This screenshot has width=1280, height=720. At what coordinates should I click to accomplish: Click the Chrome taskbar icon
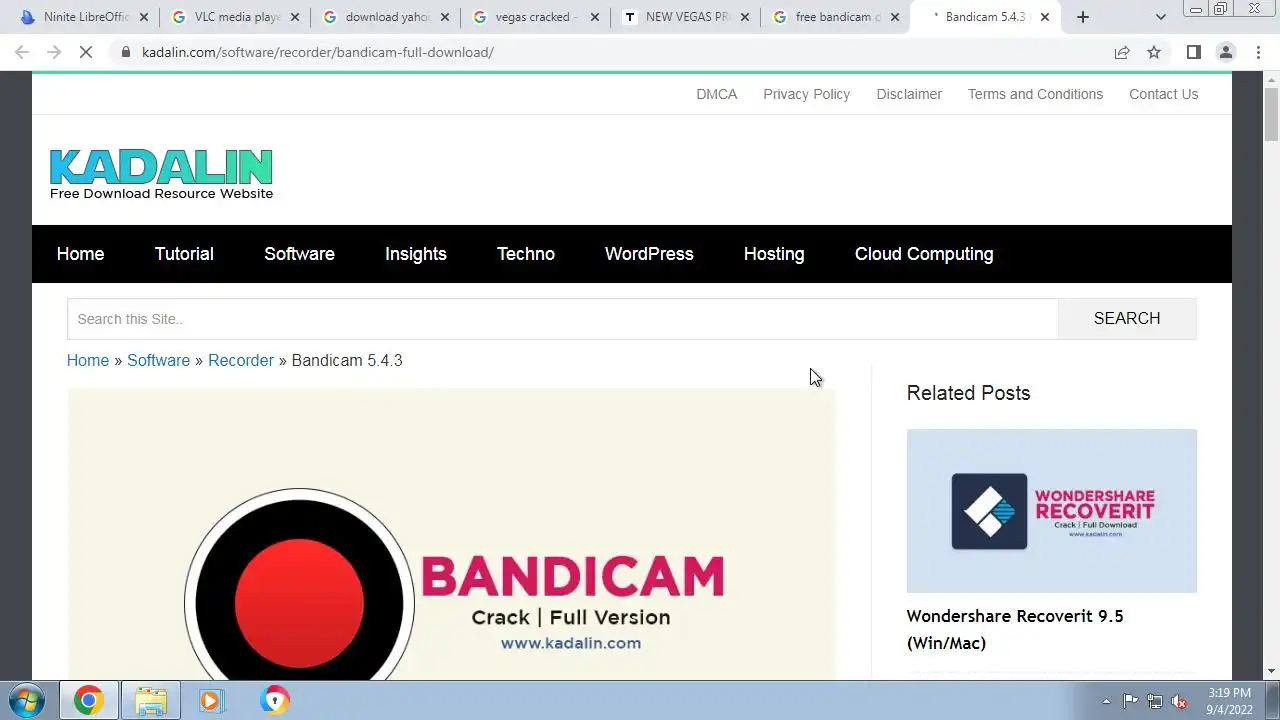pyautogui.click(x=88, y=701)
